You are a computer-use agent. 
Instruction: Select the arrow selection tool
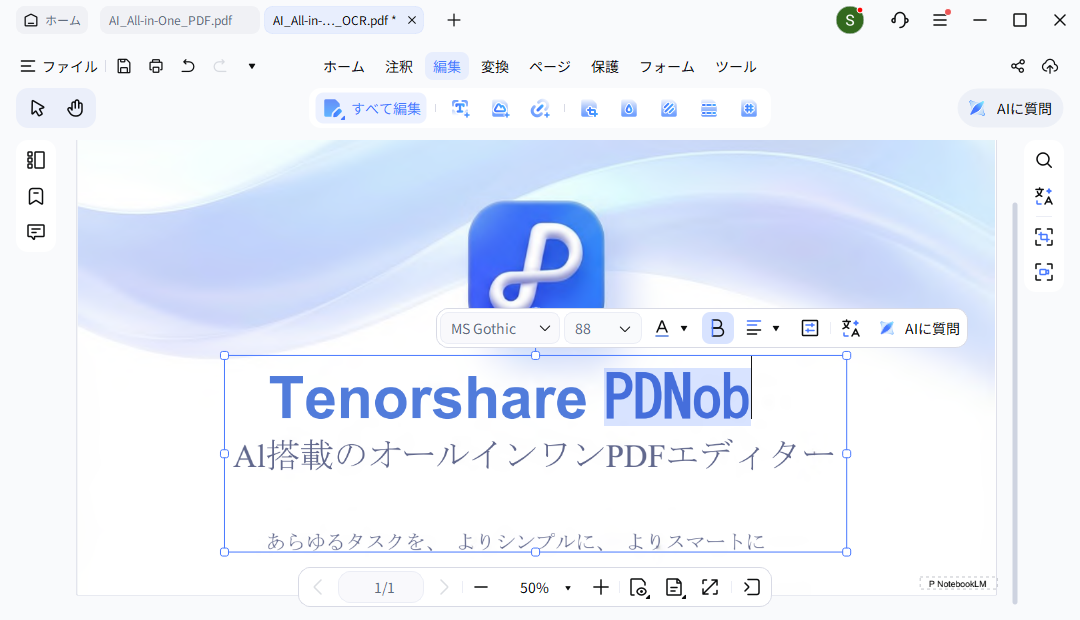click(37, 108)
